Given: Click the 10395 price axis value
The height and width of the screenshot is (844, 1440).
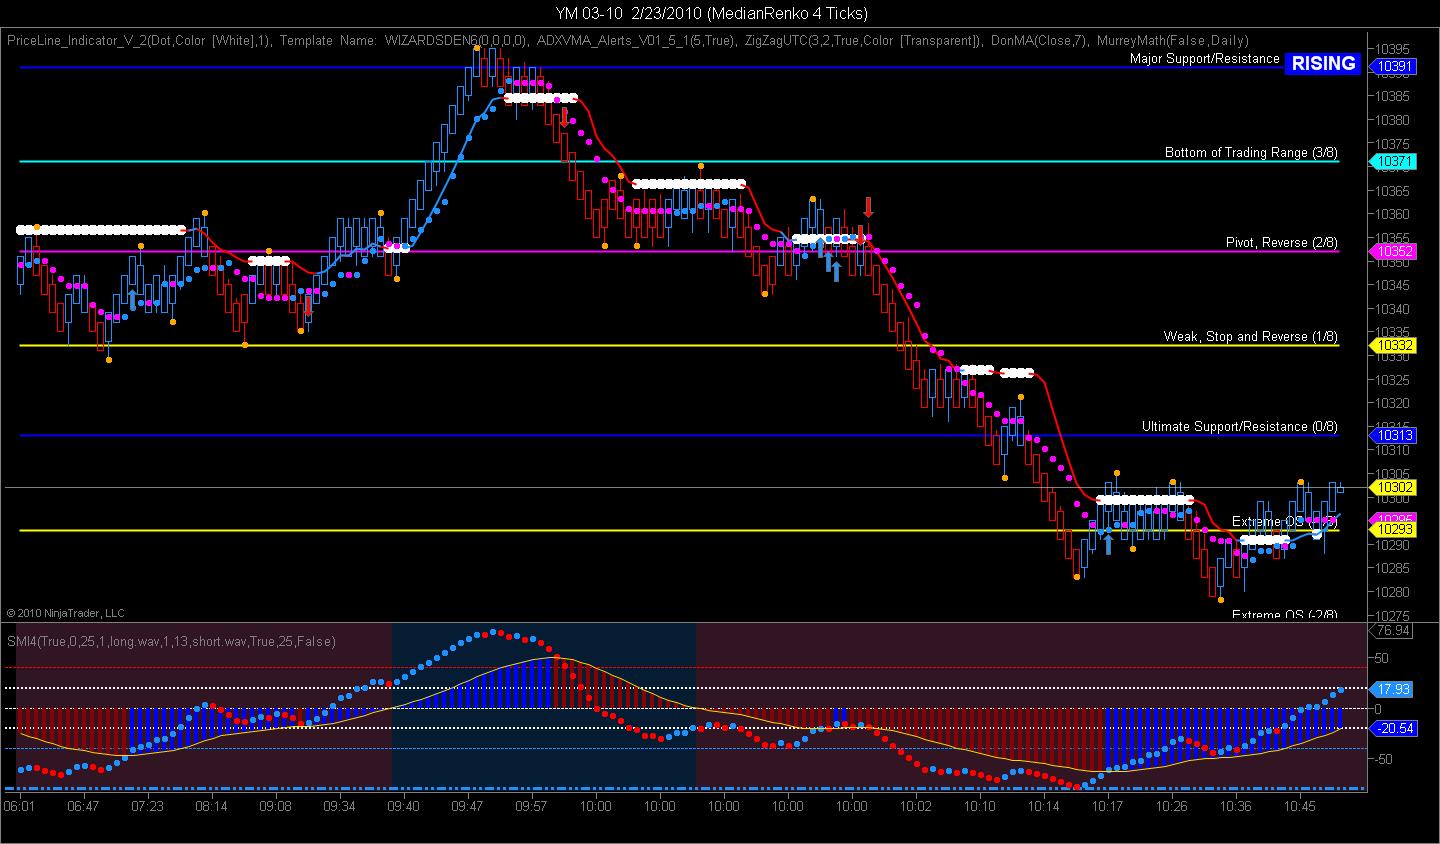Looking at the screenshot, I should pos(1392,48).
